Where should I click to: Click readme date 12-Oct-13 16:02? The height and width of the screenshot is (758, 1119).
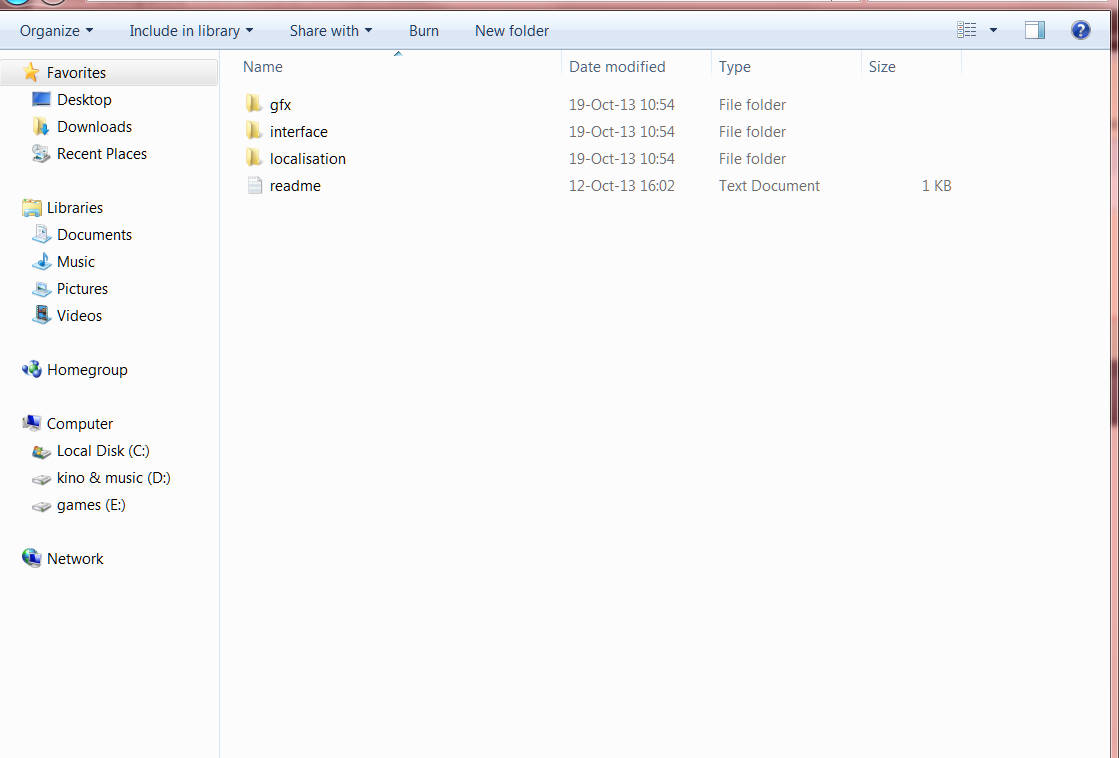[x=622, y=186]
